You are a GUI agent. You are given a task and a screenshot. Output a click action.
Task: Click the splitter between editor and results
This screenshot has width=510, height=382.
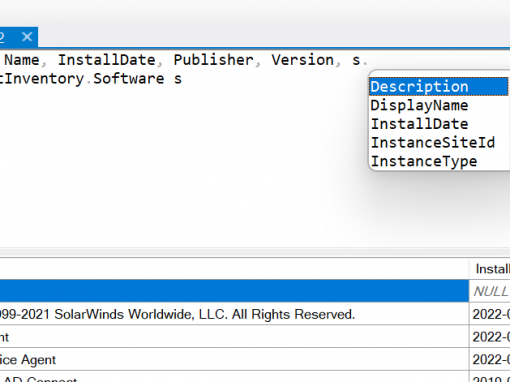pos(255,252)
